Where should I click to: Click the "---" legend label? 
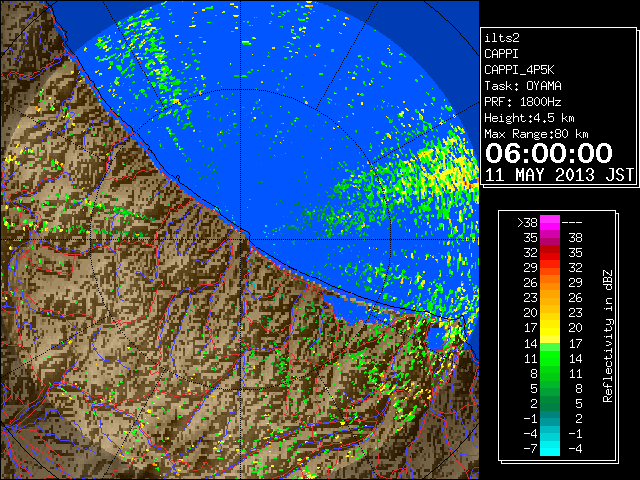coord(572,222)
